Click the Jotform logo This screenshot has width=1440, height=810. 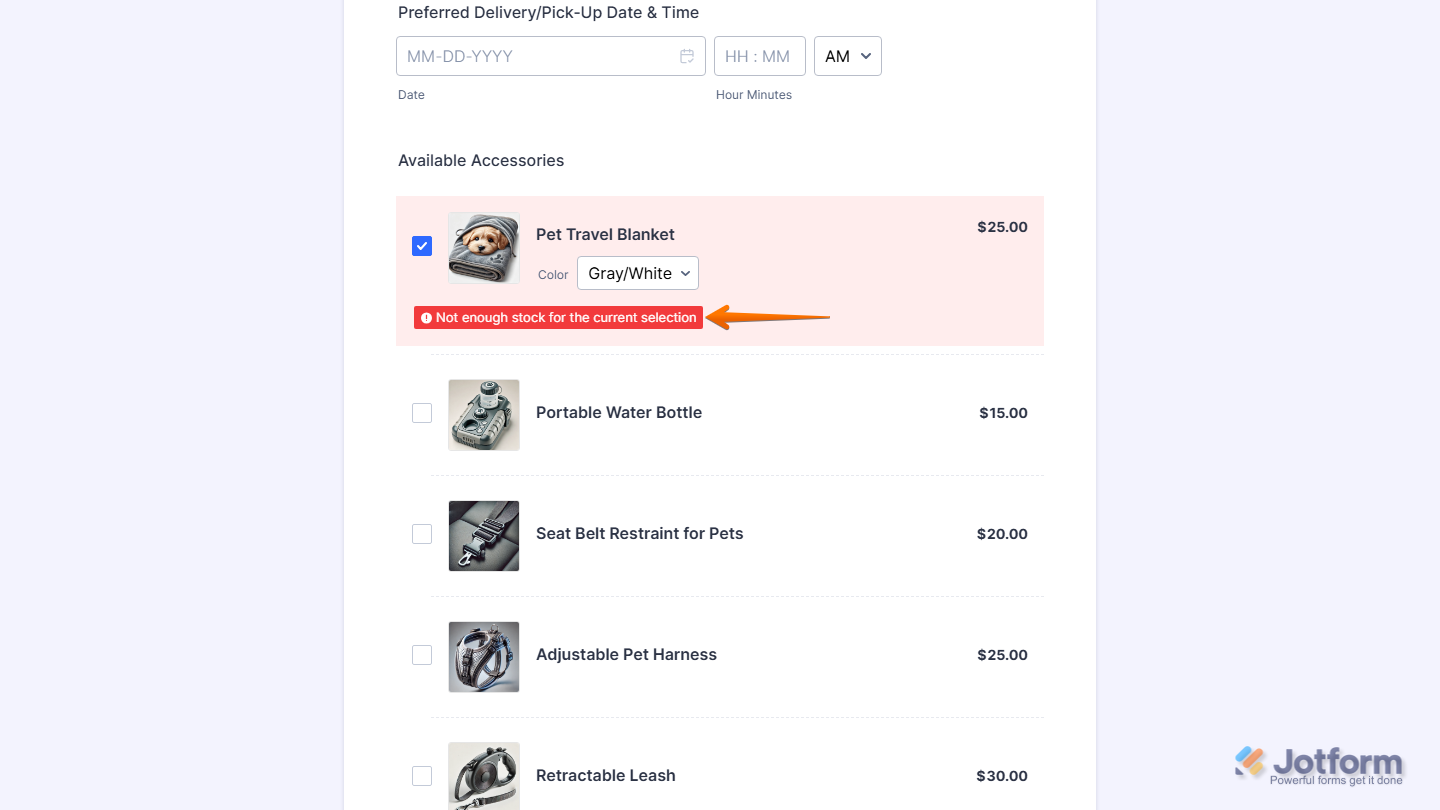(1319, 765)
